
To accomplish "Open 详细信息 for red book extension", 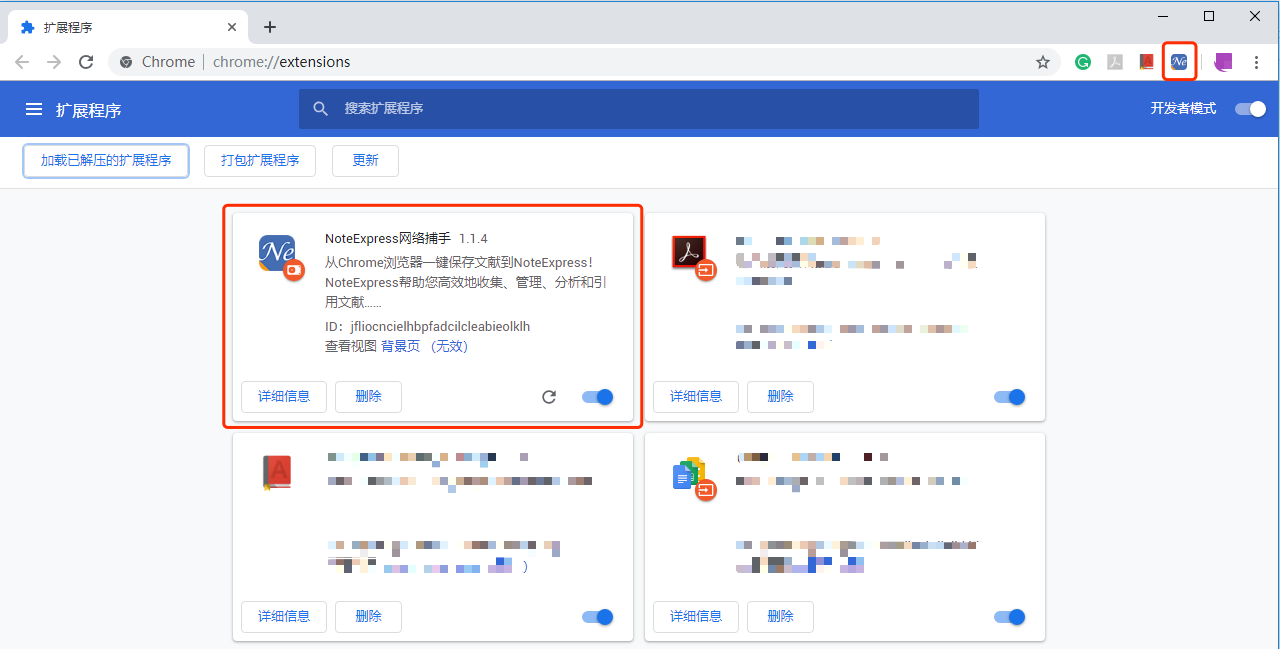I will pyautogui.click(x=284, y=616).
